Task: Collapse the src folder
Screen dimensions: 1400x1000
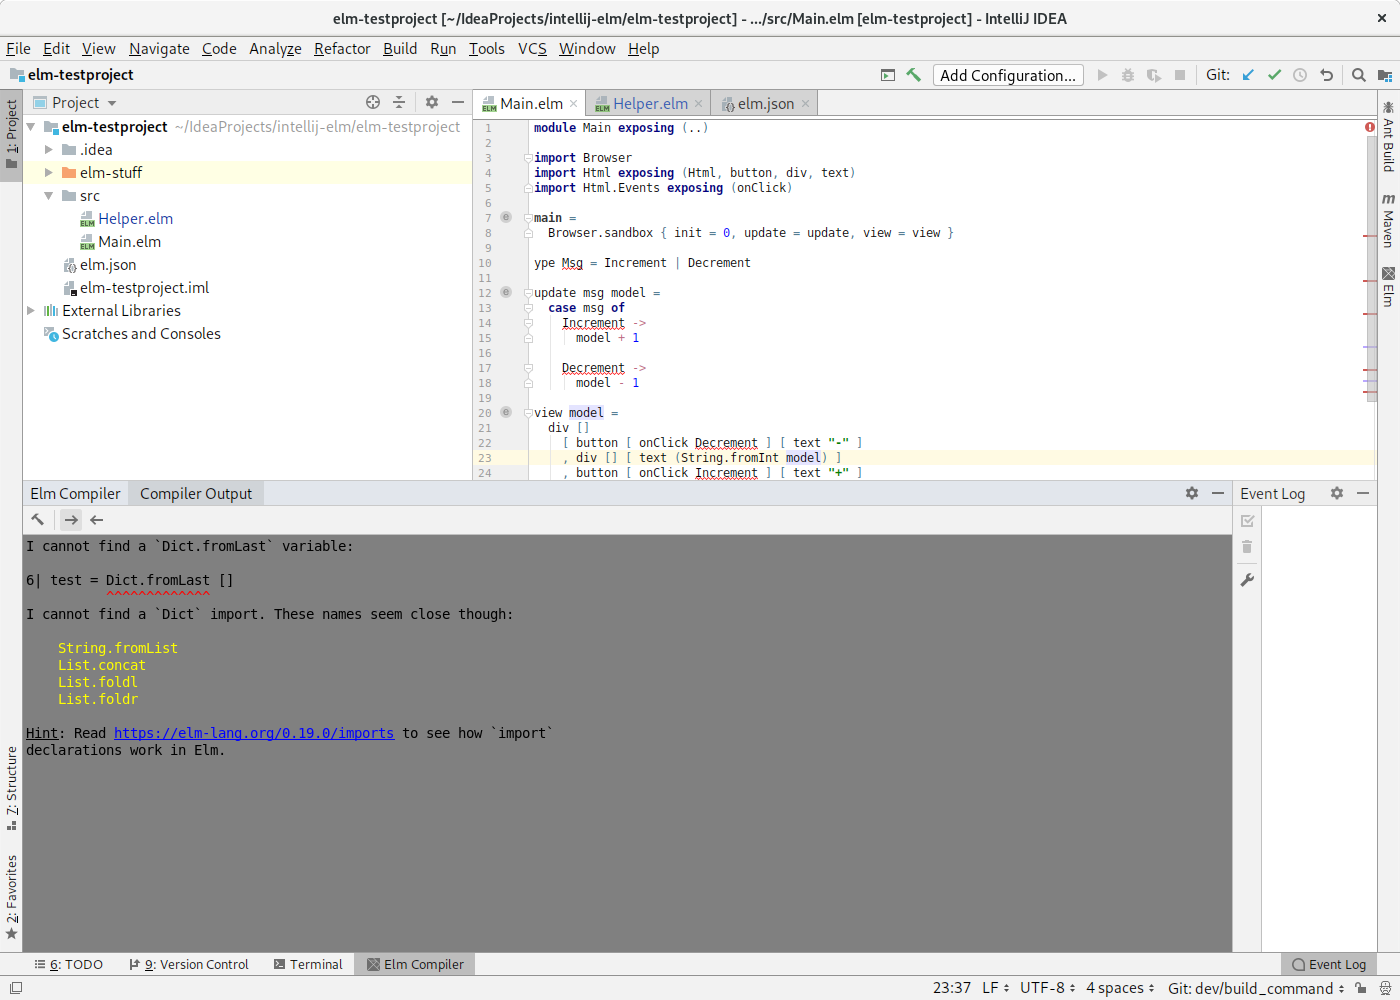Action: tap(48, 195)
